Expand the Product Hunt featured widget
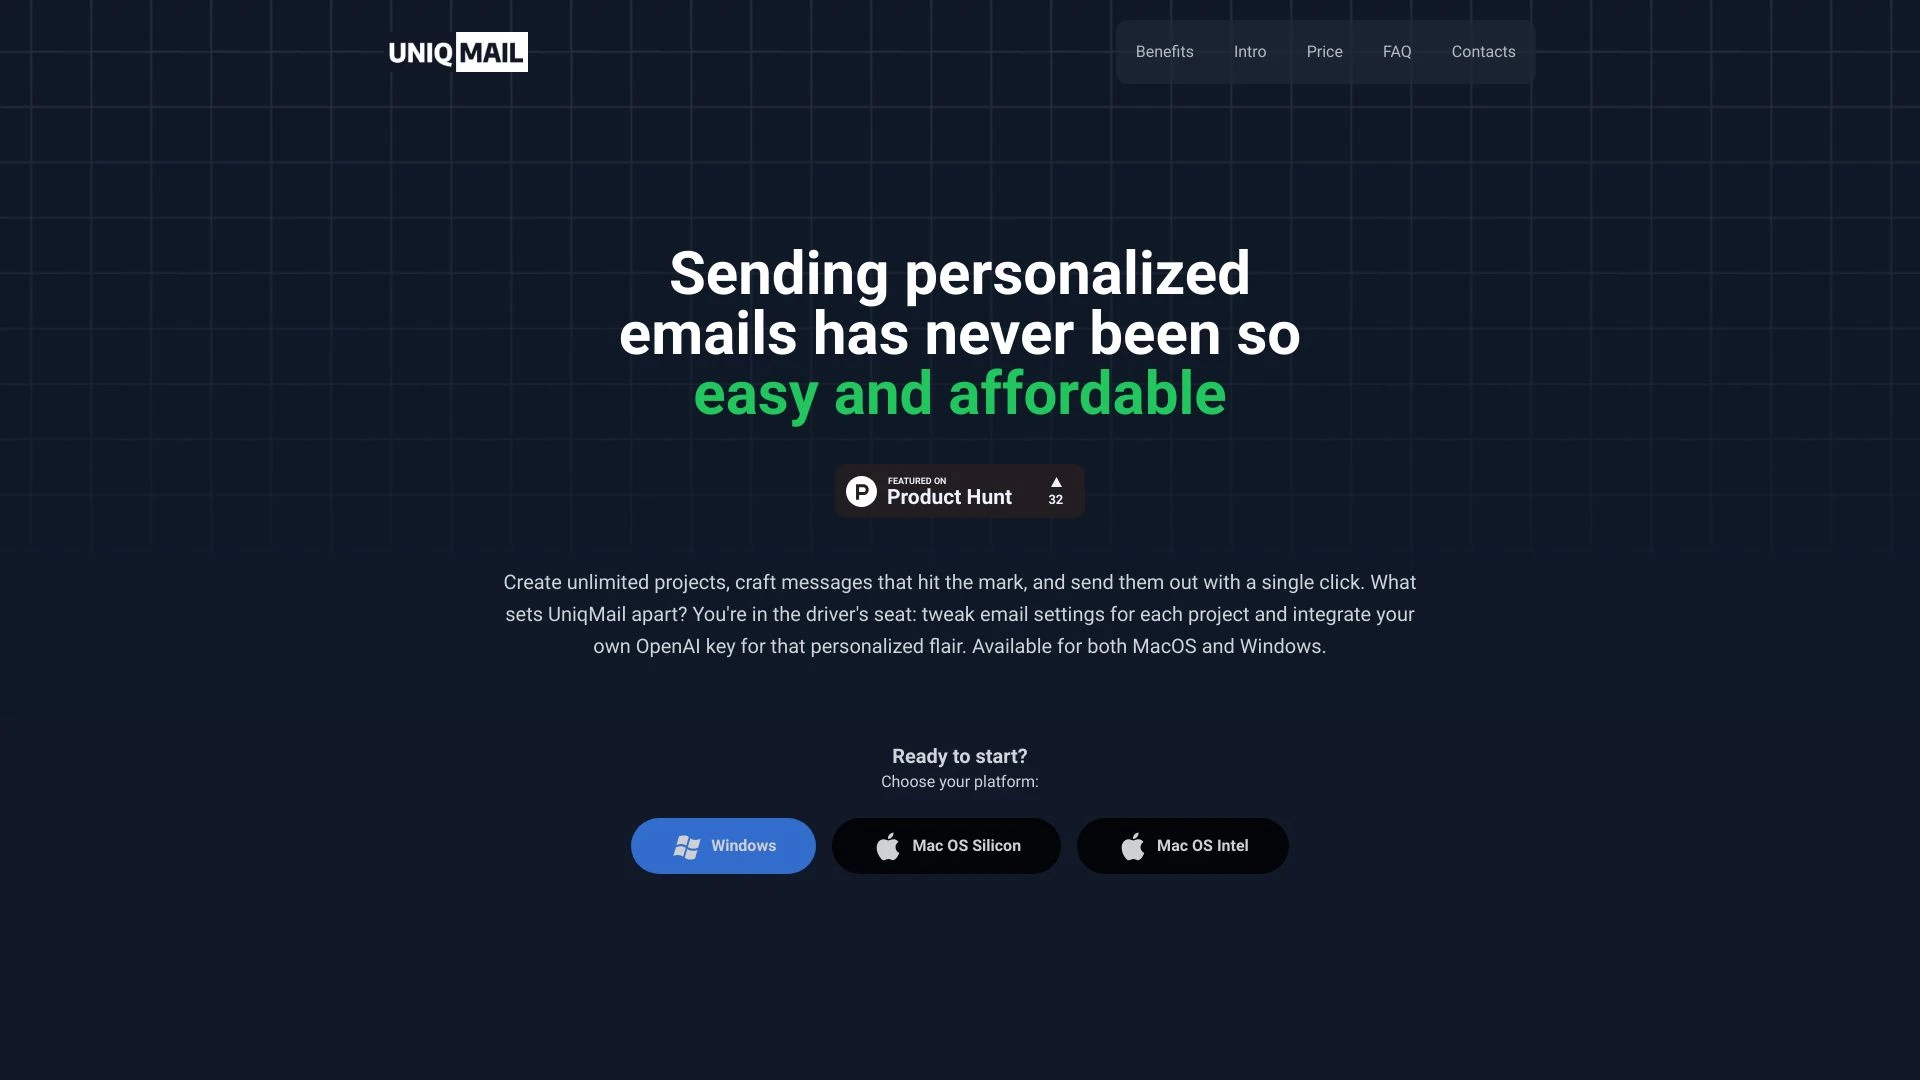Image resolution: width=1920 pixels, height=1080 pixels. [960, 491]
